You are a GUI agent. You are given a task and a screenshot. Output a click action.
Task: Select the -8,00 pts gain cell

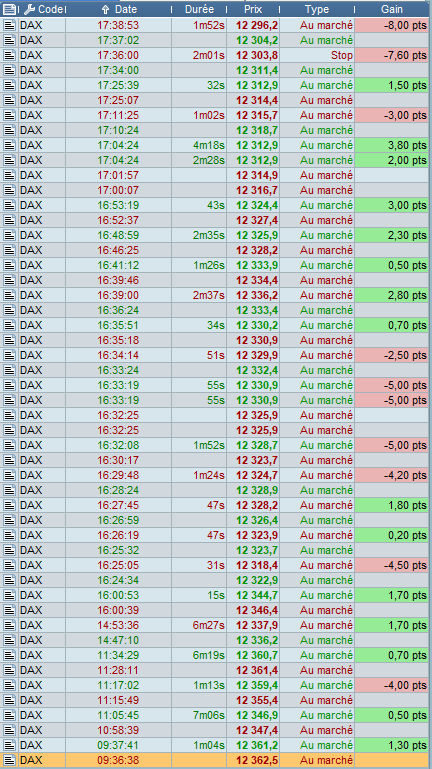(392, 25)
